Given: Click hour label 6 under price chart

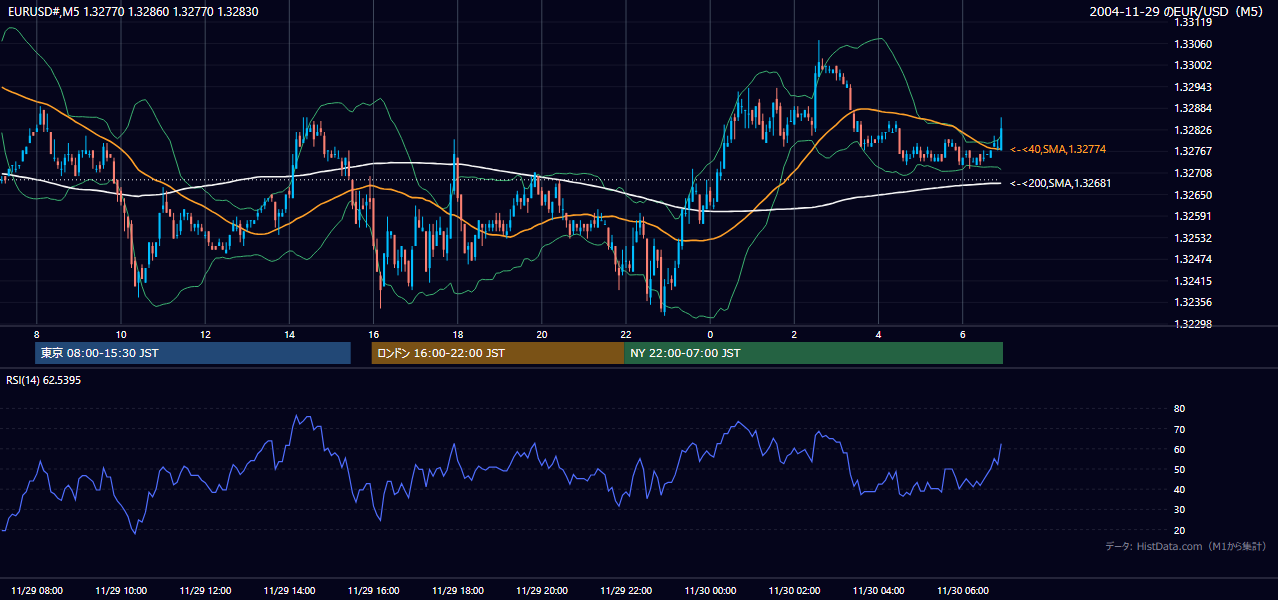Looking at the screenshot, I should pyautogui.click(x=962, y=334).
